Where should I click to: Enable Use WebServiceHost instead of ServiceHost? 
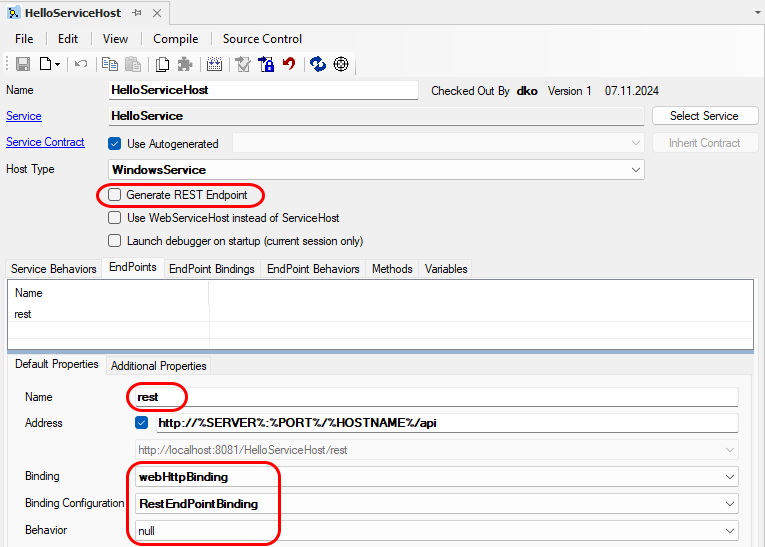click(x=115, y=218)
